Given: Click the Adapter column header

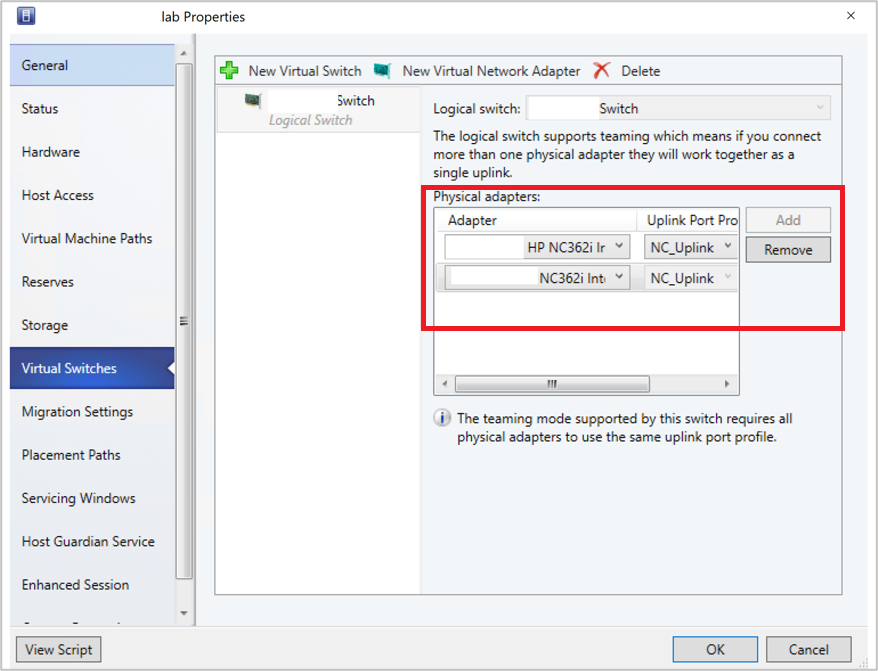Looking at the screenshot, I should [536, 220].
